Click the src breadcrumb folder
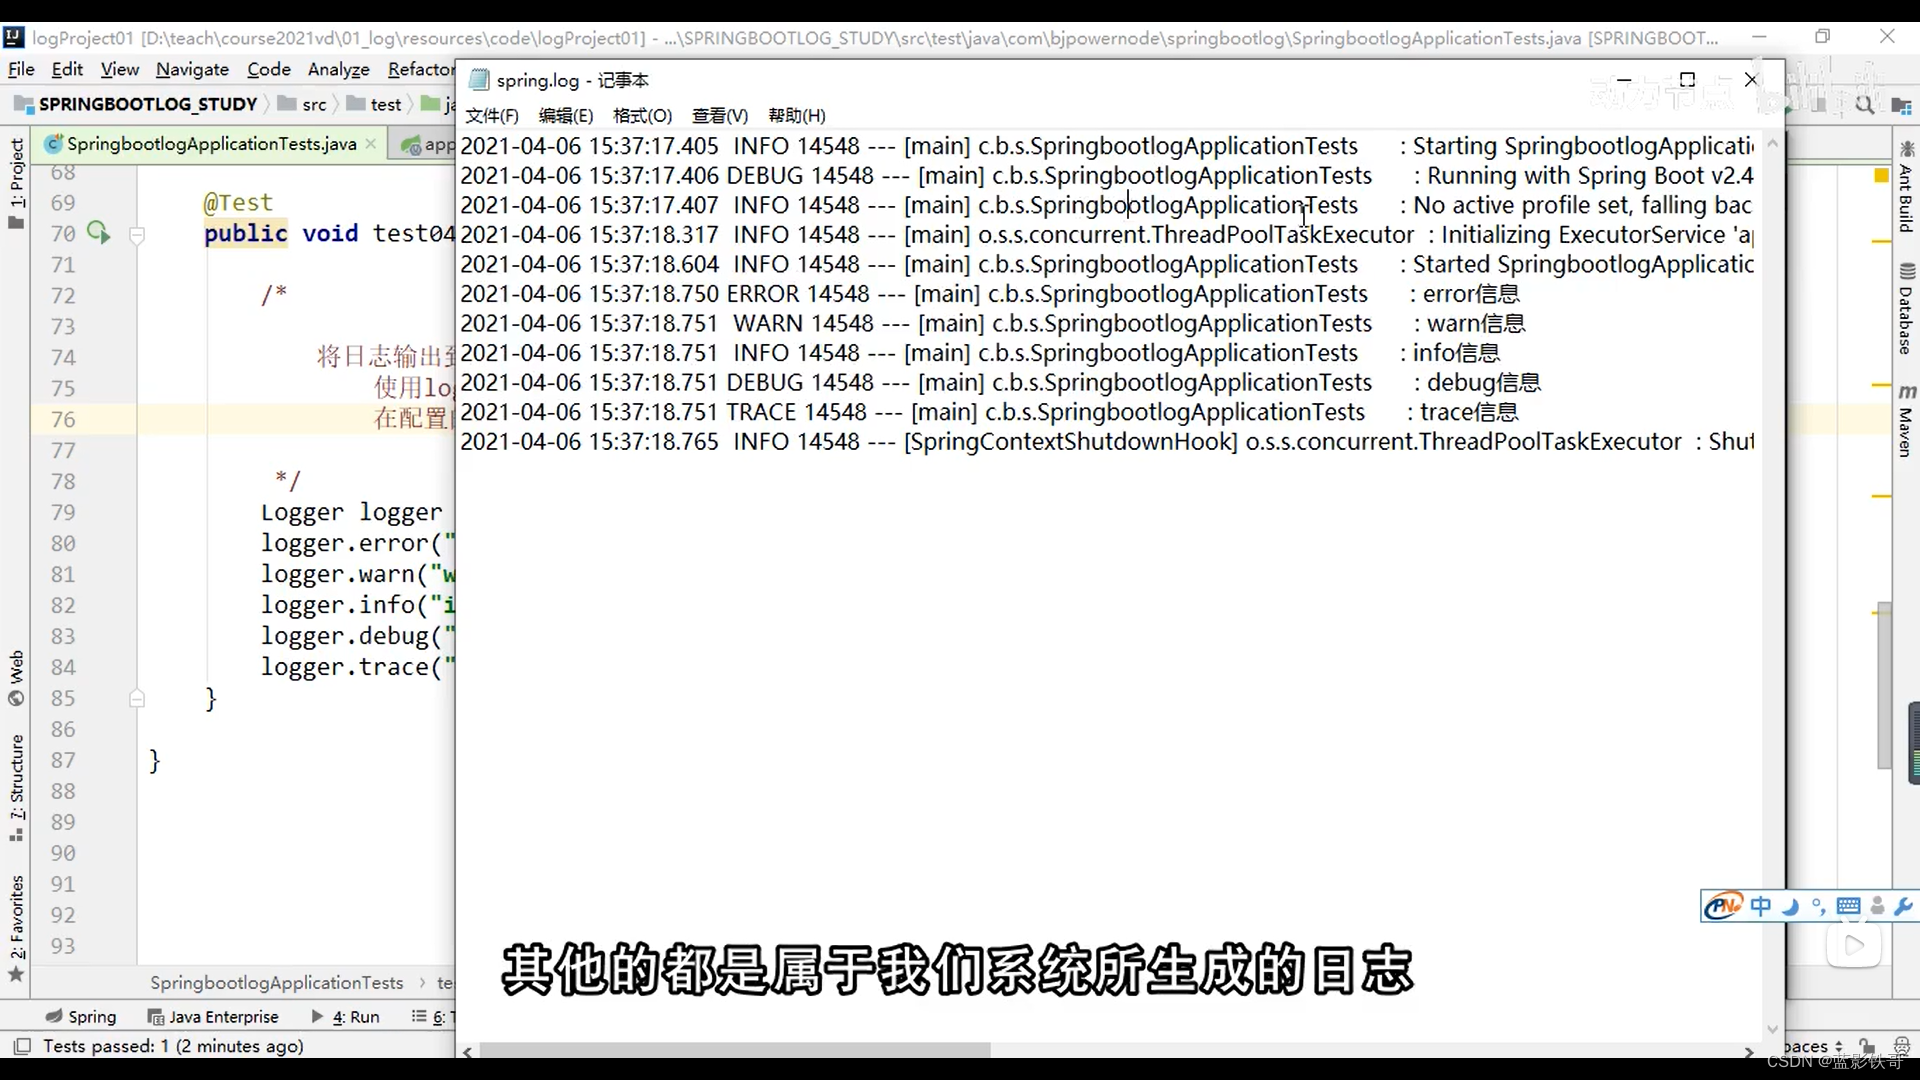Screen dimensions: 1920x1080 [302, 104]
